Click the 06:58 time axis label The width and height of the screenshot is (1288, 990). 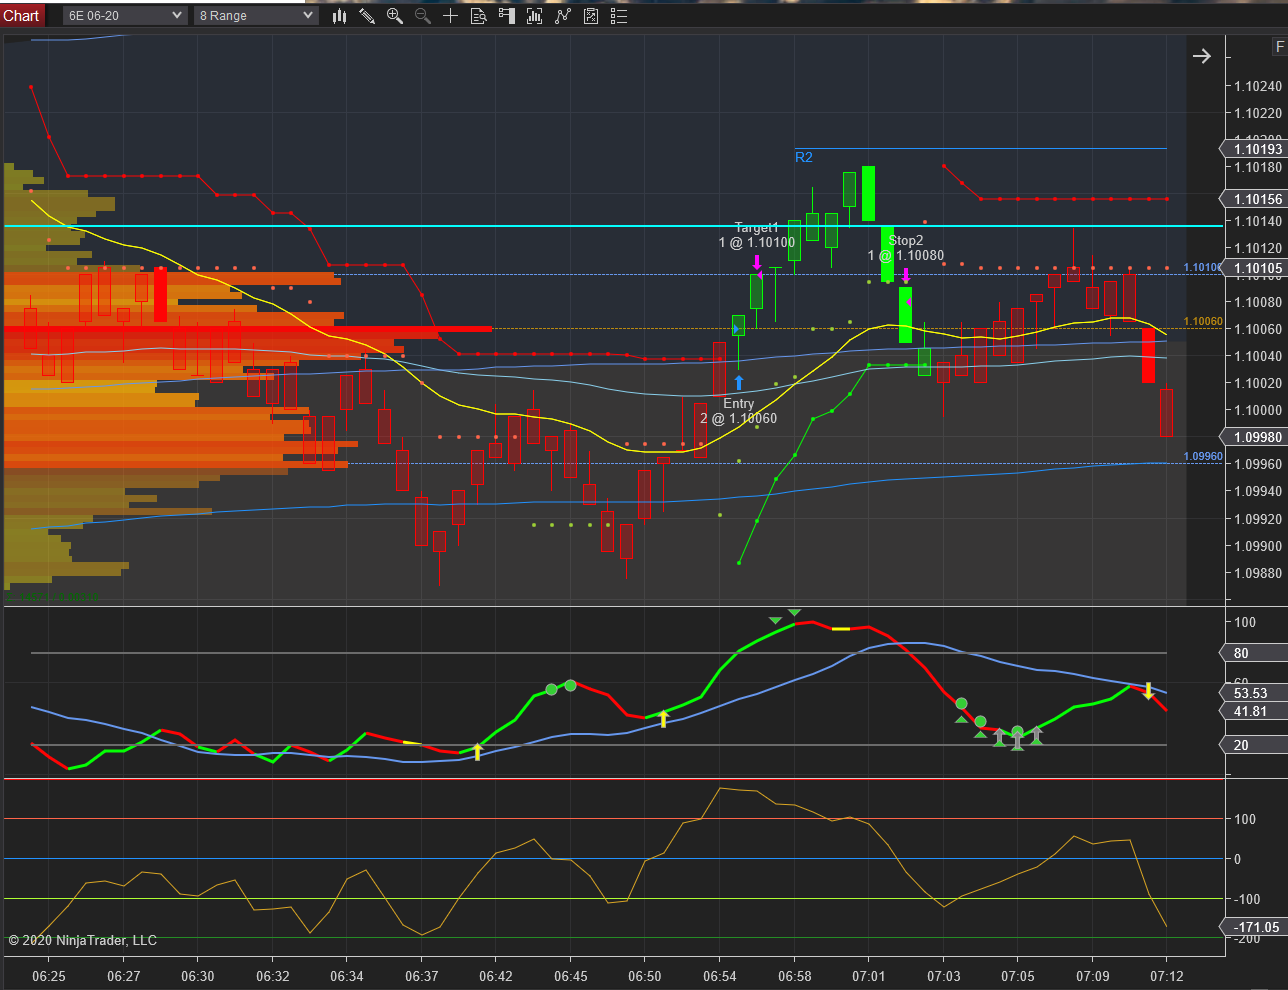(x=795, y=976)
